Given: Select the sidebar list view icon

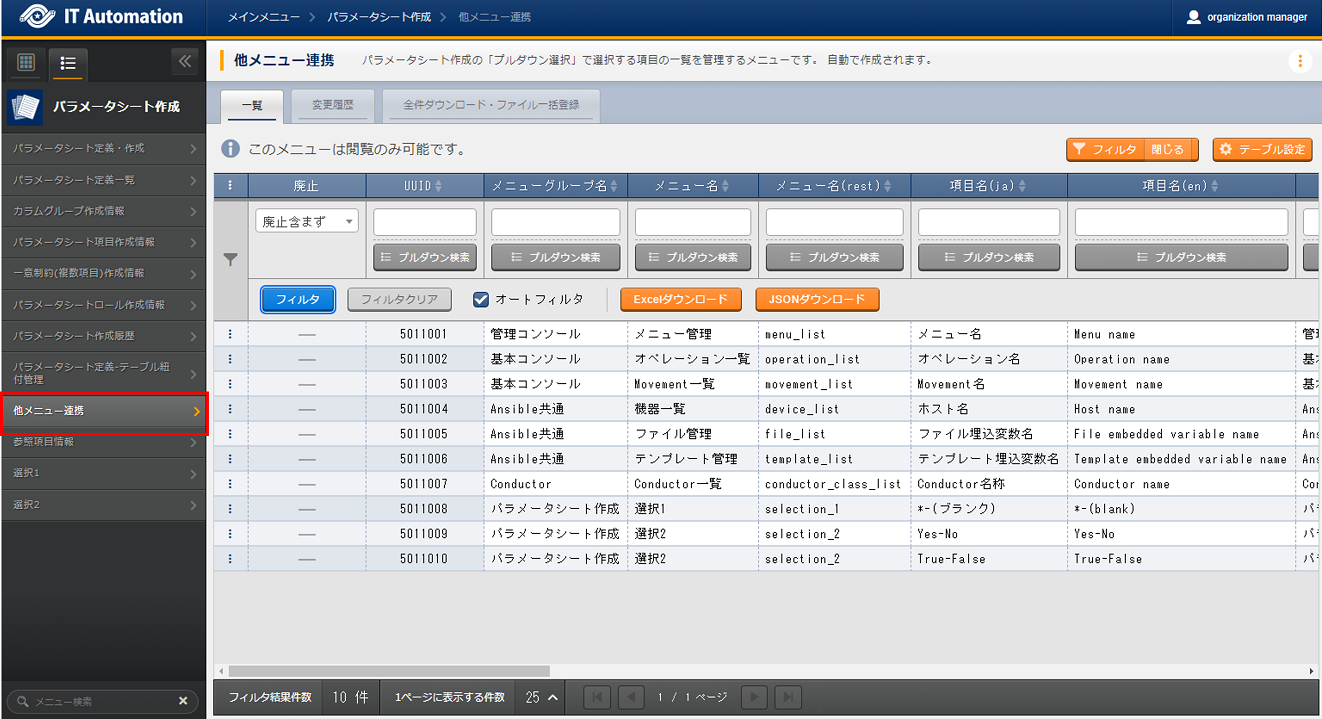Looking at the screenshot, I should [x=68, y=63].
